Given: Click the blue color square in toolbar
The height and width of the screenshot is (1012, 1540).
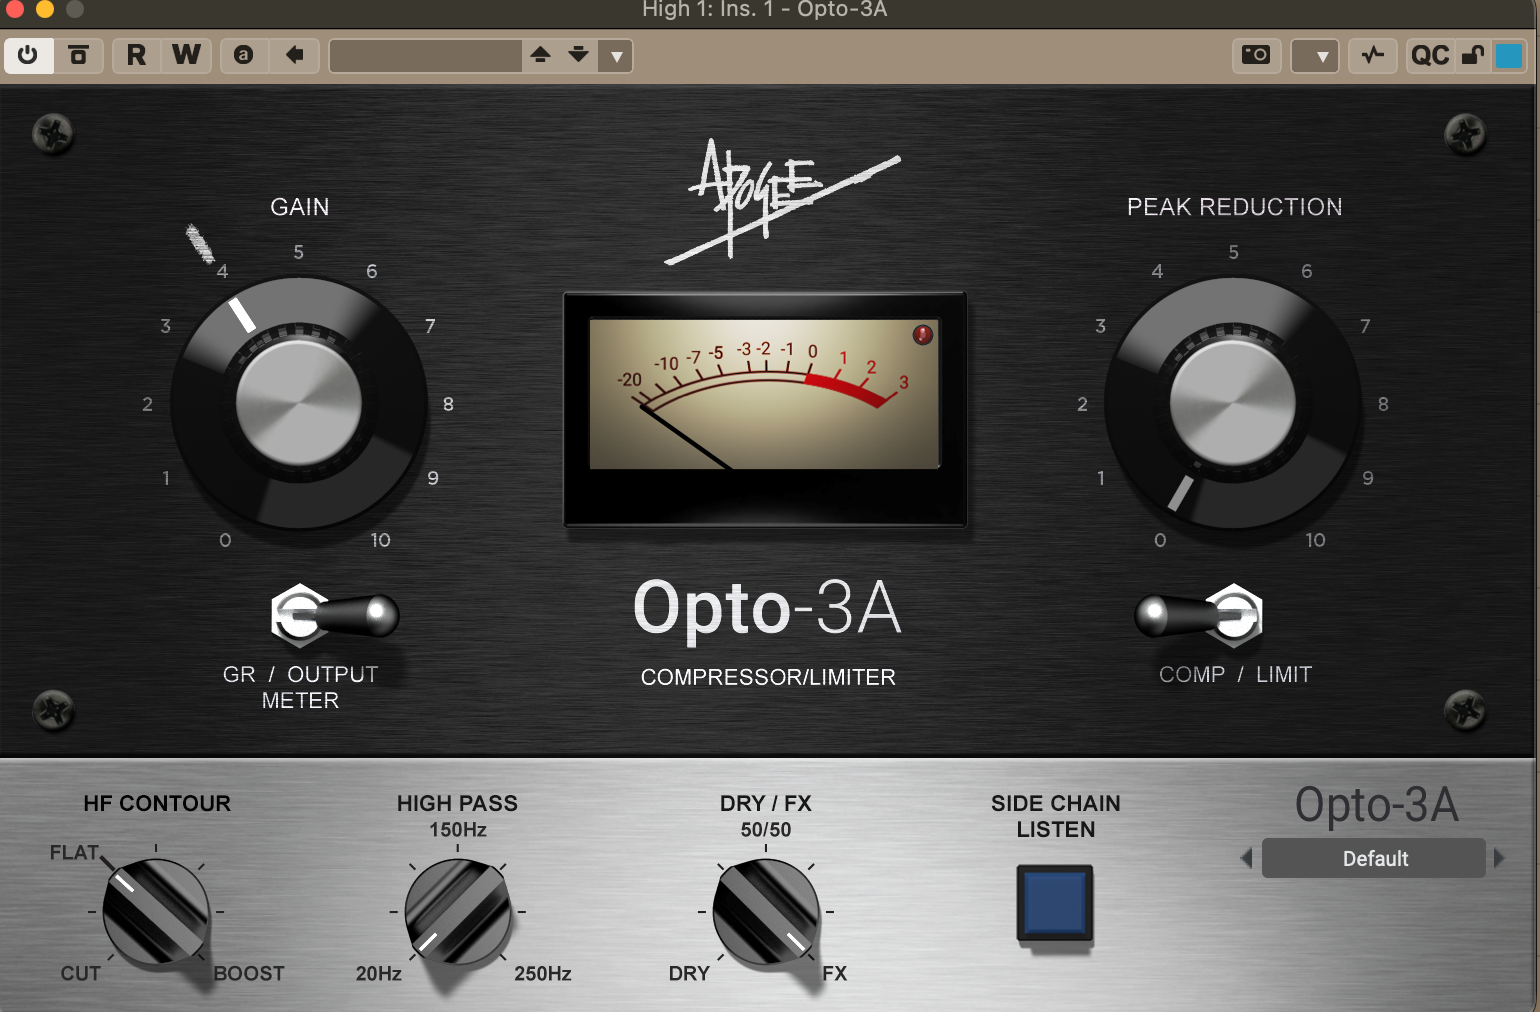Looking at the screenshot, I should click(1508, 55).
